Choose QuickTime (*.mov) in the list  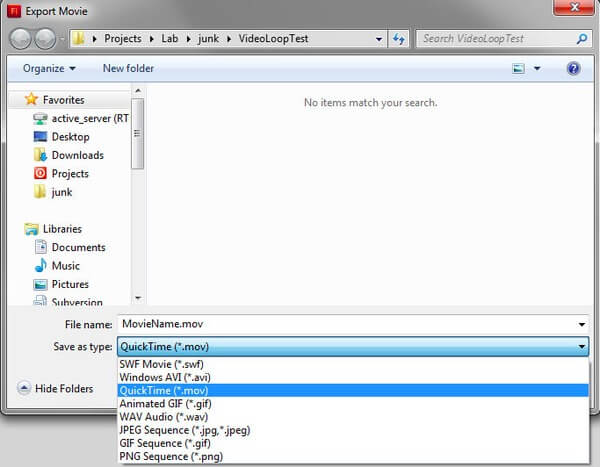353,390
